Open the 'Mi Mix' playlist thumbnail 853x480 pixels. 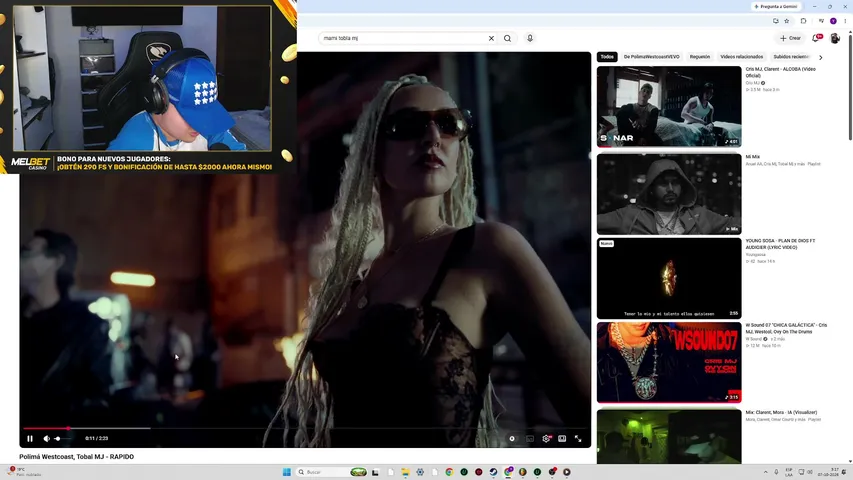669,194
